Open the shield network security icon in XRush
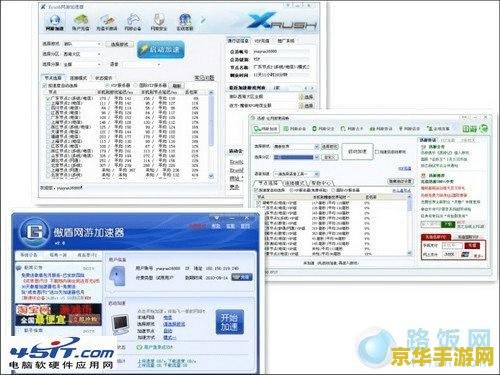500x375 pixels. click(159, 22)
